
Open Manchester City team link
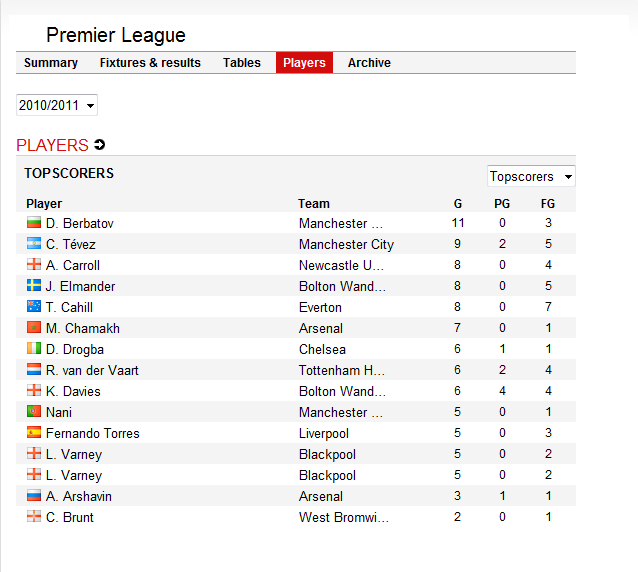pyautogui.click(x=346, y=245)
